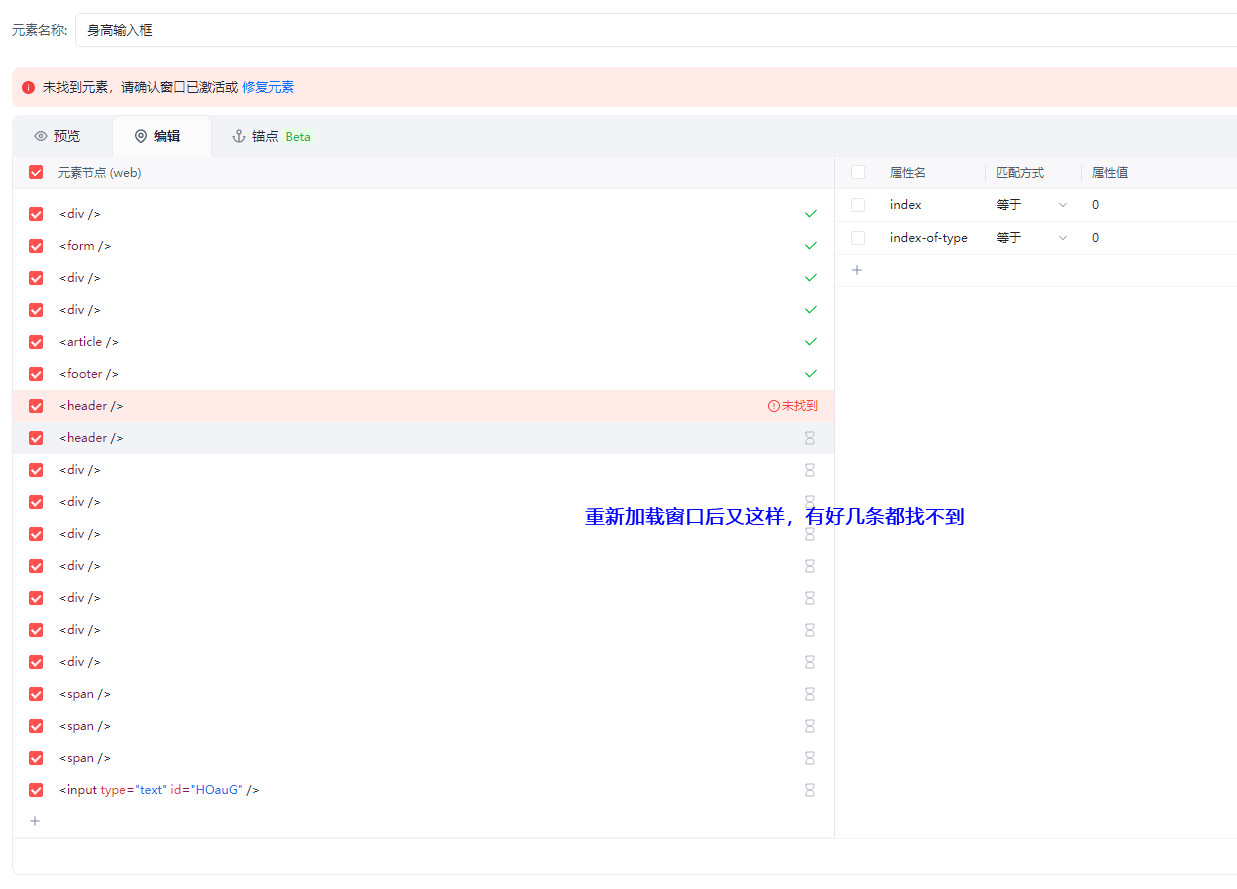
Task: Click the plus icon below the element node list
Action: click(x=36, y=821)
